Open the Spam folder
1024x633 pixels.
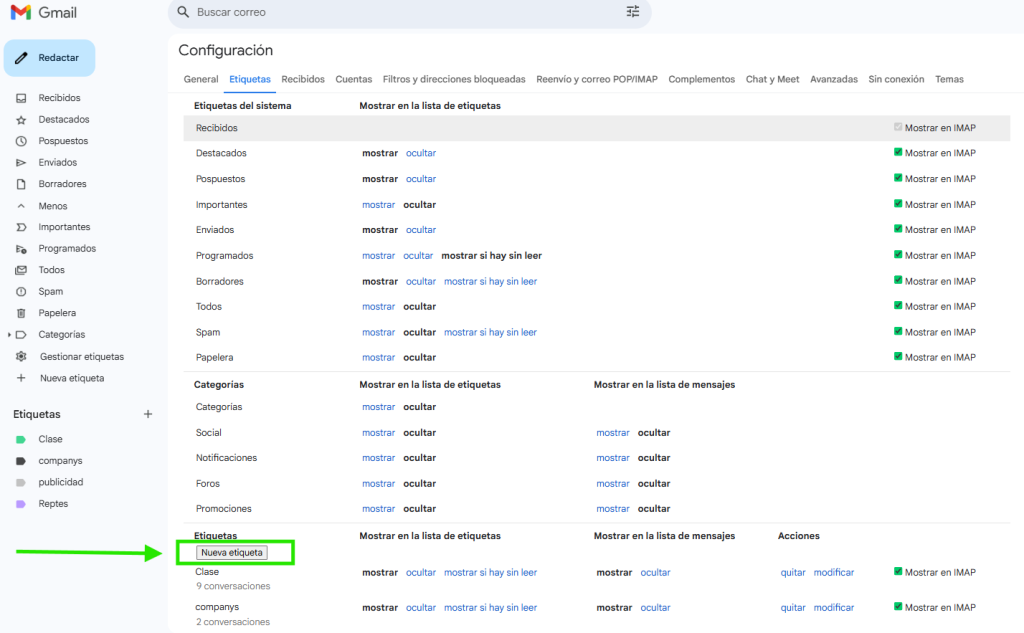coord(50,291)
